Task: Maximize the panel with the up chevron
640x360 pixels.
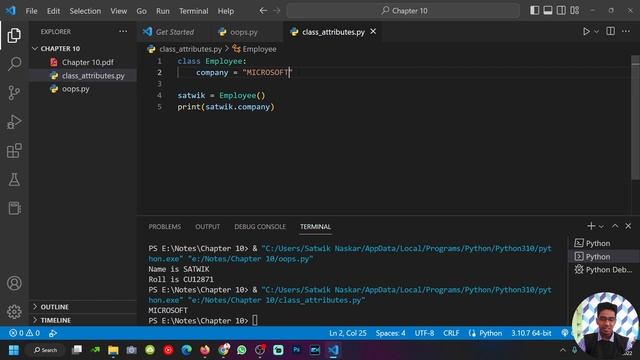Action: (615, 226)
